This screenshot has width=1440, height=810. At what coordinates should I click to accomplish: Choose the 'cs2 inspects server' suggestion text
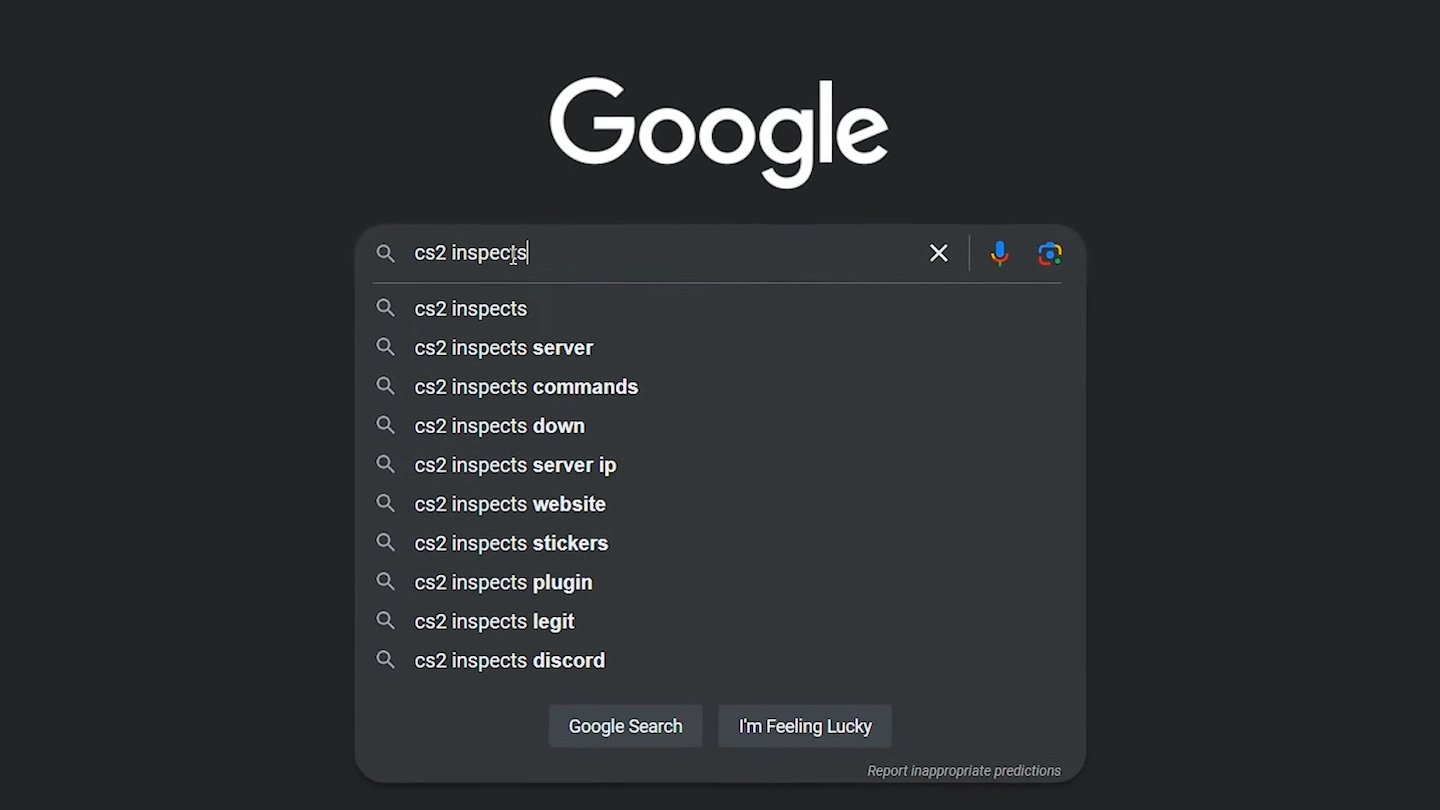tap(504, 348)
